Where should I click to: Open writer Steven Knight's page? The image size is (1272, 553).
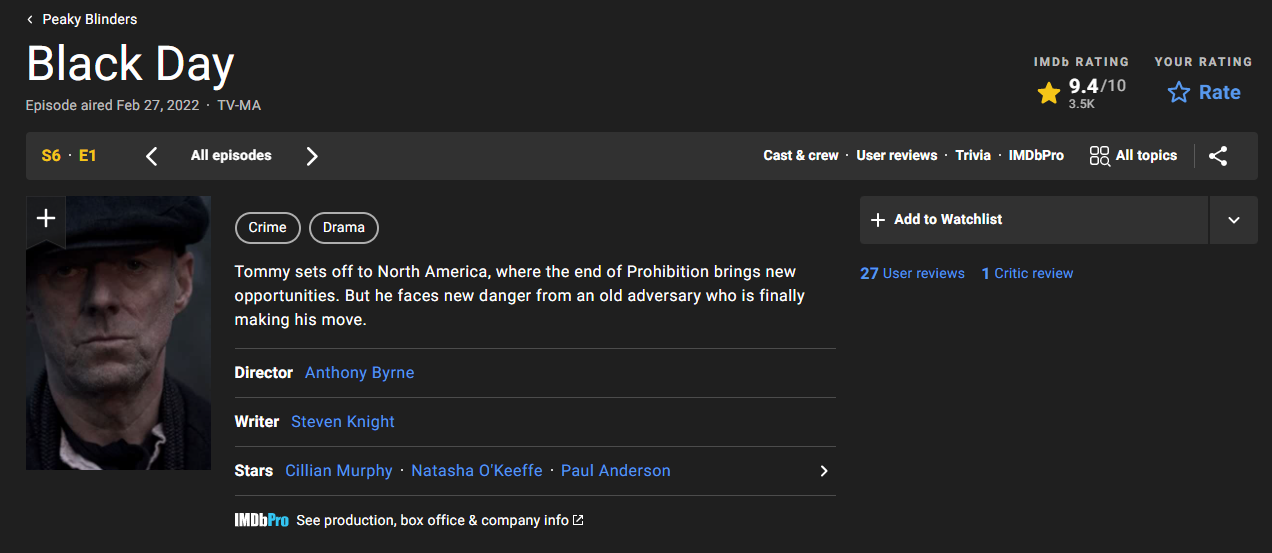[x=343, y=422]
